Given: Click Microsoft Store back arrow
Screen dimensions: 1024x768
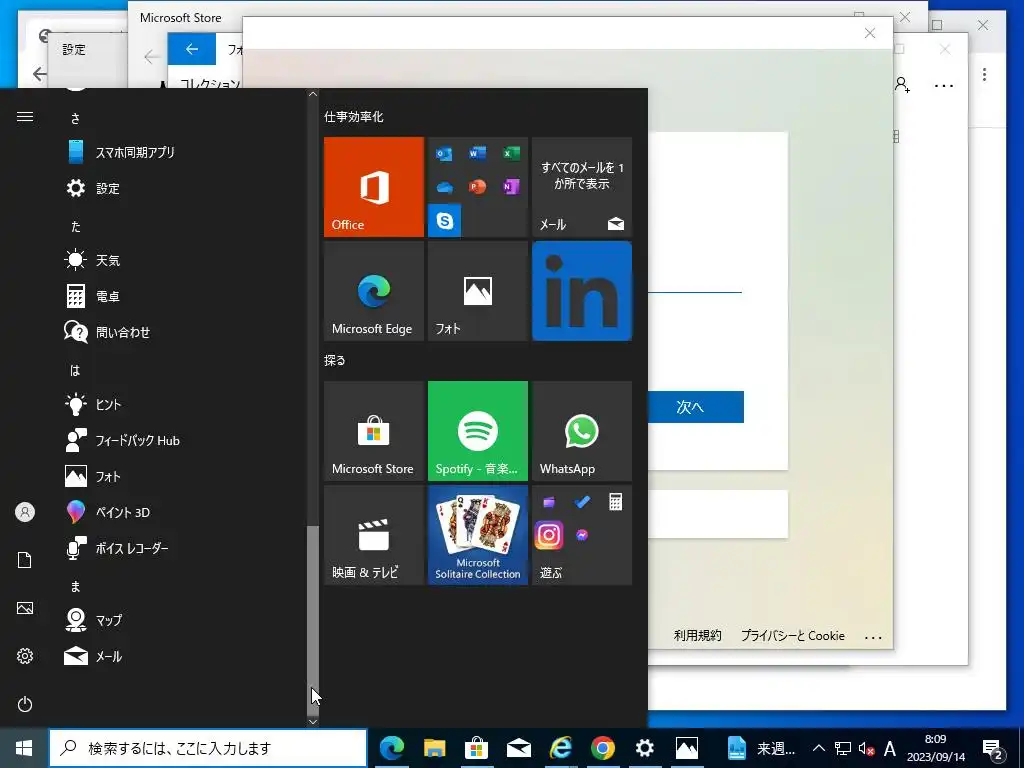Looking at the screenshot, I should pos(152,57).
